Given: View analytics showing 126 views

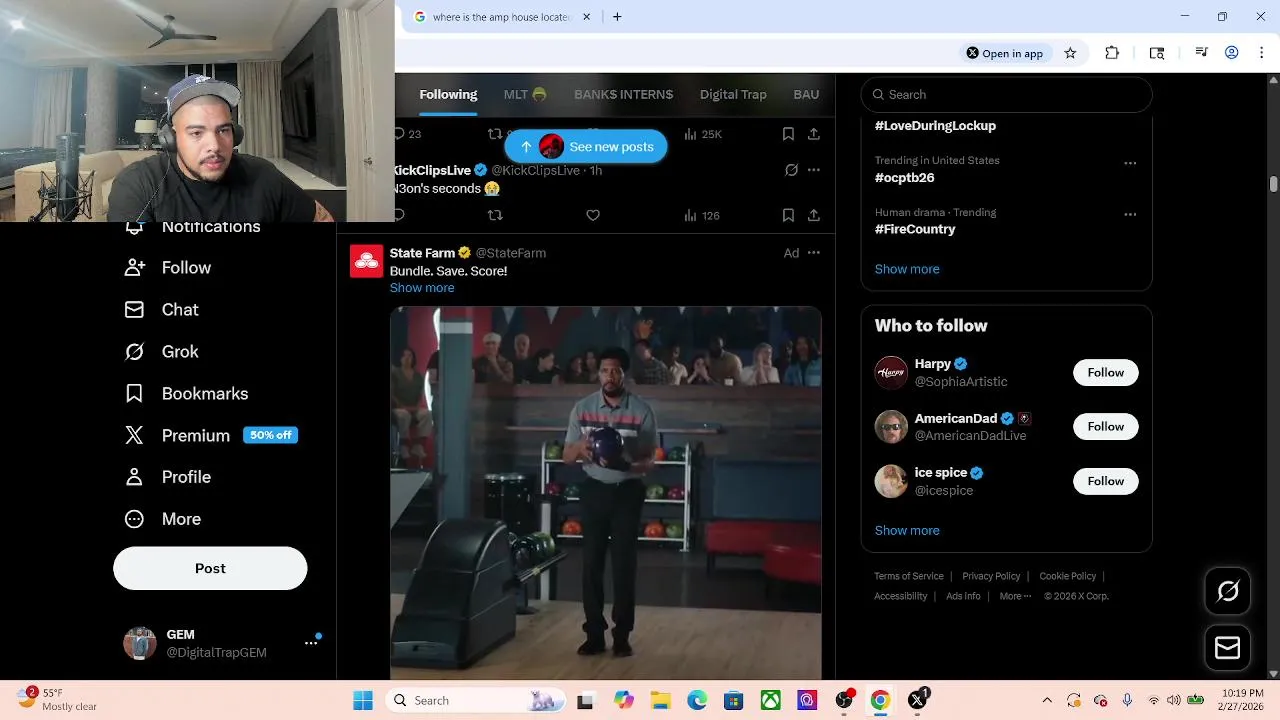Looking at the screenshot, I should point(702,215).
